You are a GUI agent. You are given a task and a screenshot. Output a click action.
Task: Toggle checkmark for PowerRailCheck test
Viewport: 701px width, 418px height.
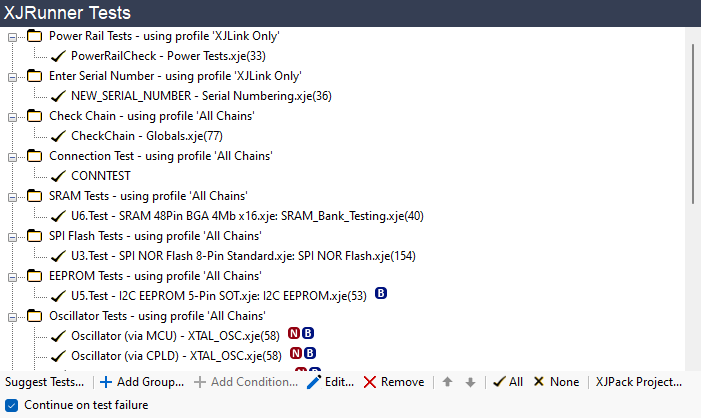pos(58,56)
